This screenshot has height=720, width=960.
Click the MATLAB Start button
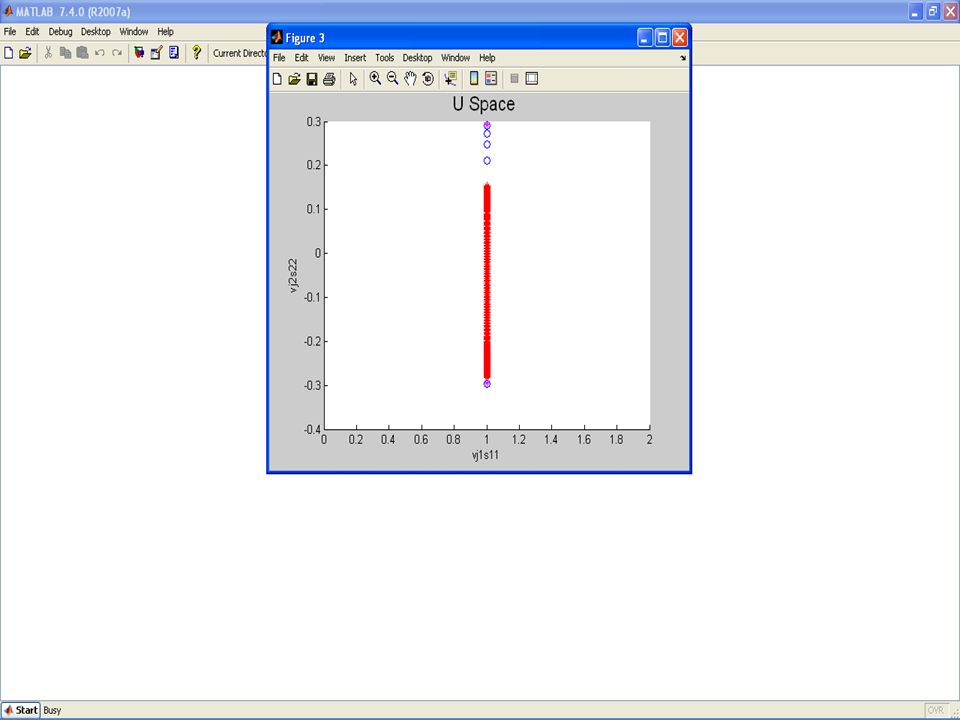(21, 710)
